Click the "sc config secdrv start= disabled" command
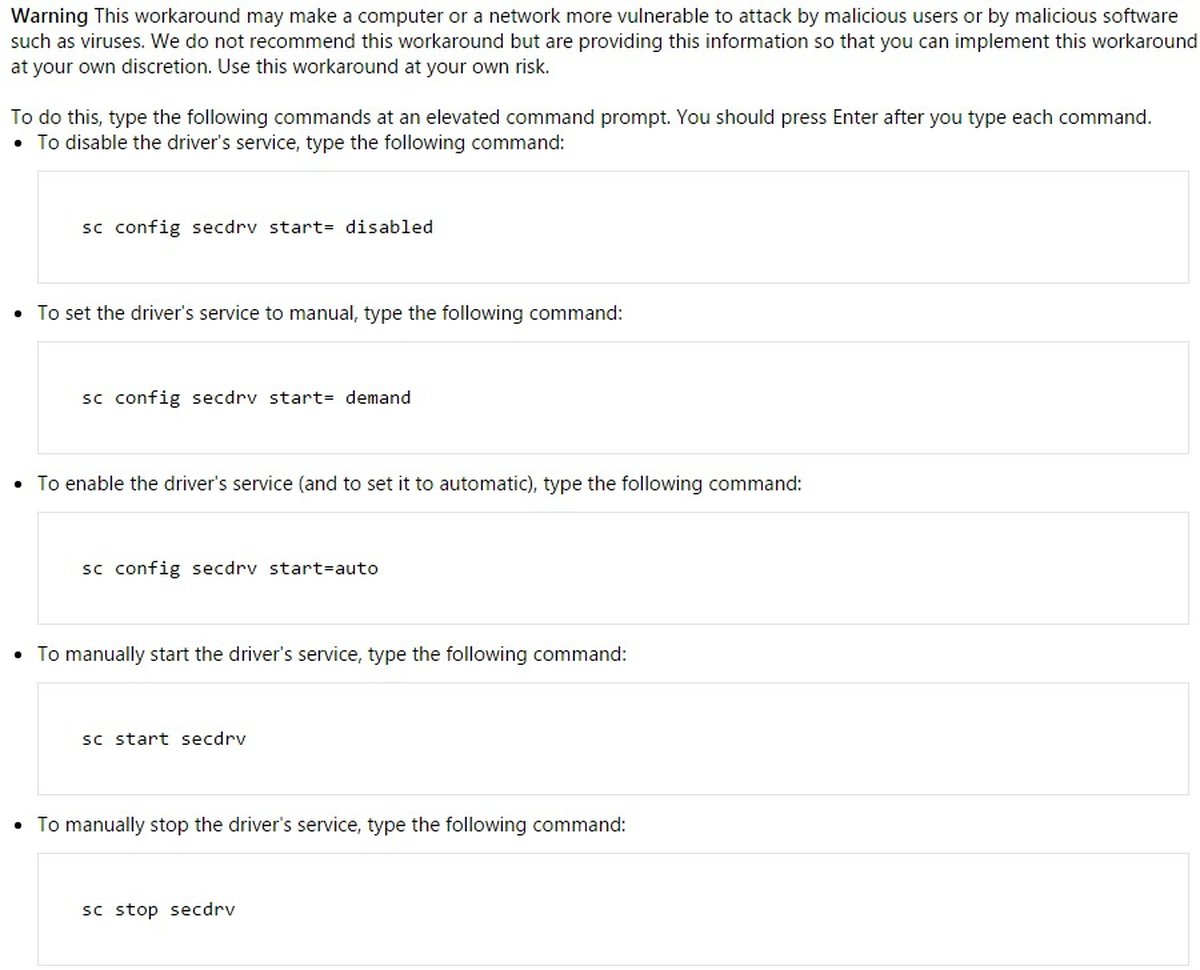Viewport: 1200px width, 970px height. (257, 227)
